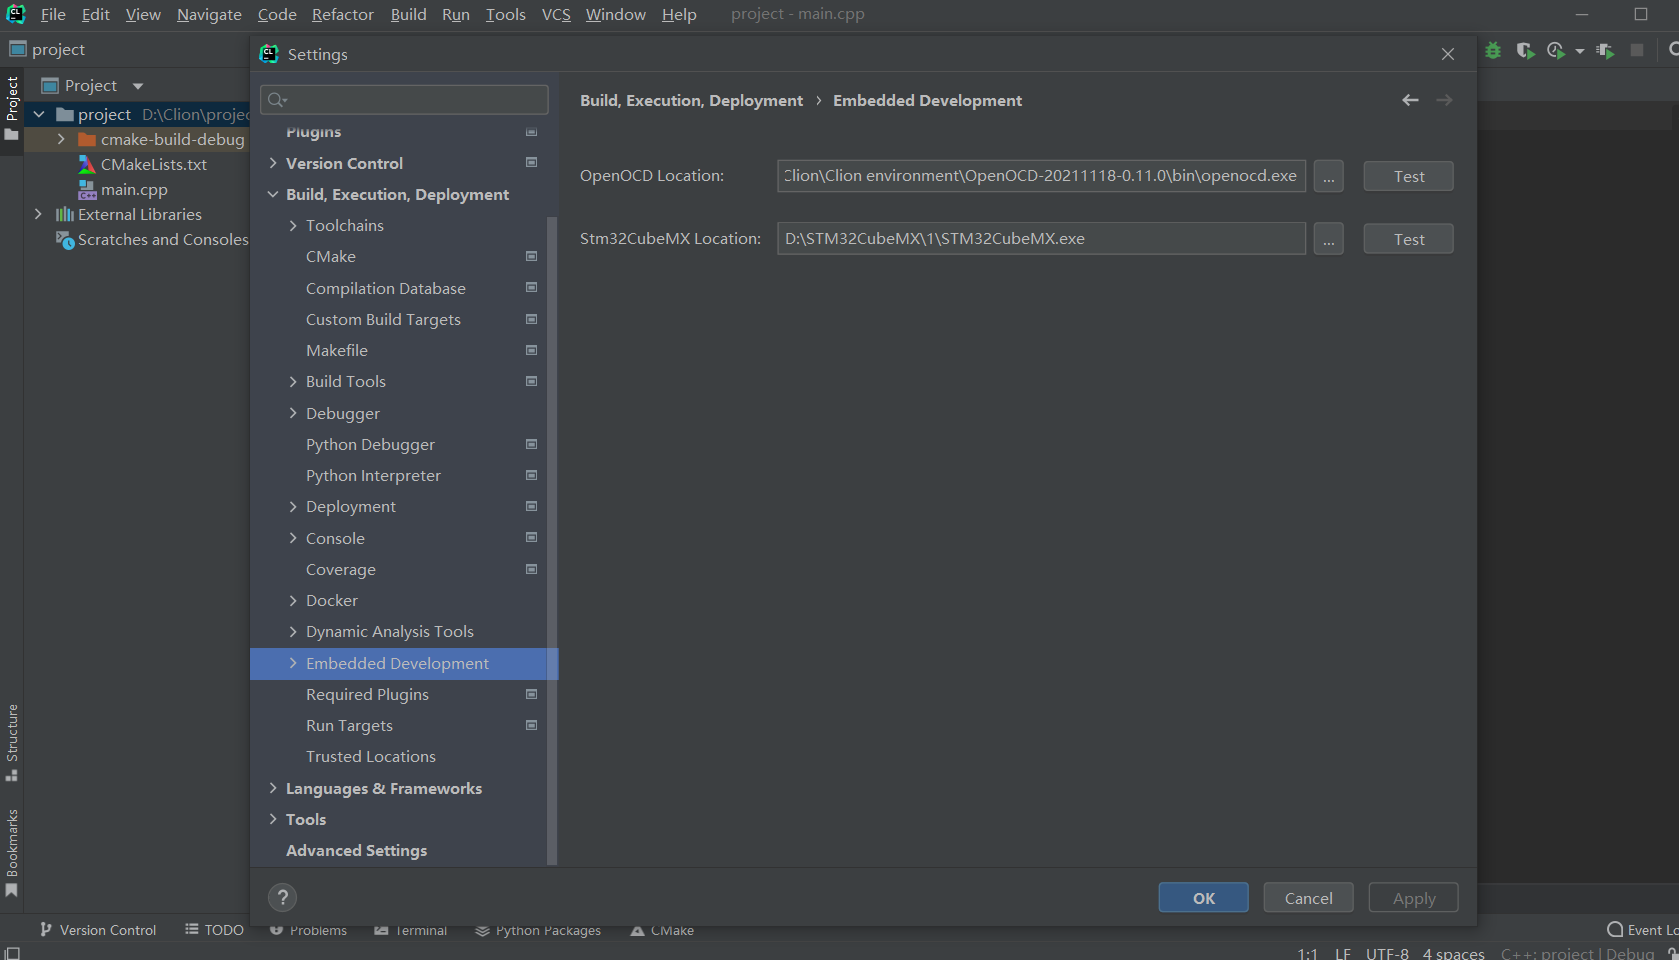Click Cancel in Settings dialog
The width and height of the screenshot is (1679, 960).
[1308, 898]
